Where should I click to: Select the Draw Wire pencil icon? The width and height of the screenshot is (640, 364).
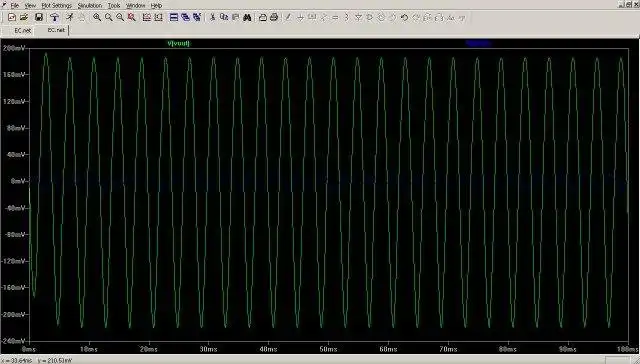click(289, 17)
